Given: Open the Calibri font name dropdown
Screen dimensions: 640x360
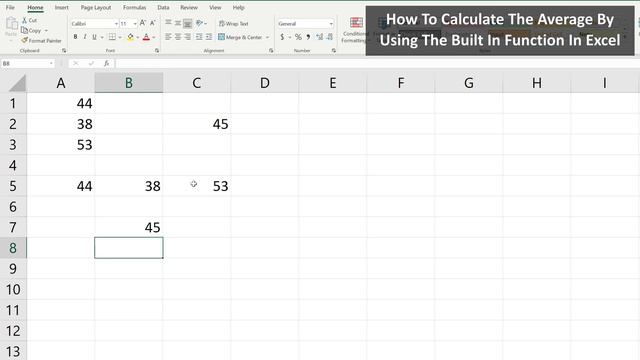Looking at the screenshot, I should 116,24.
